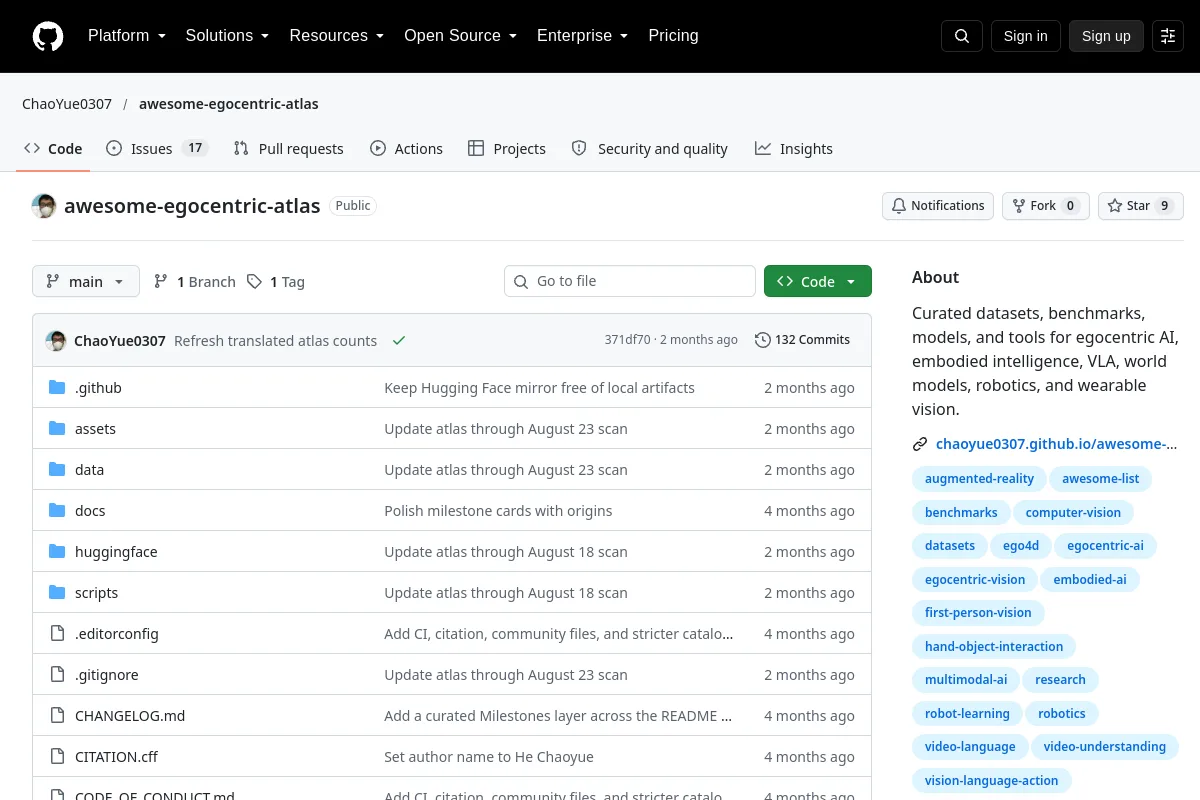This screenshot has width=1200, height=800.
Task: View the 1 Tag link
Action: click(276, 282)
